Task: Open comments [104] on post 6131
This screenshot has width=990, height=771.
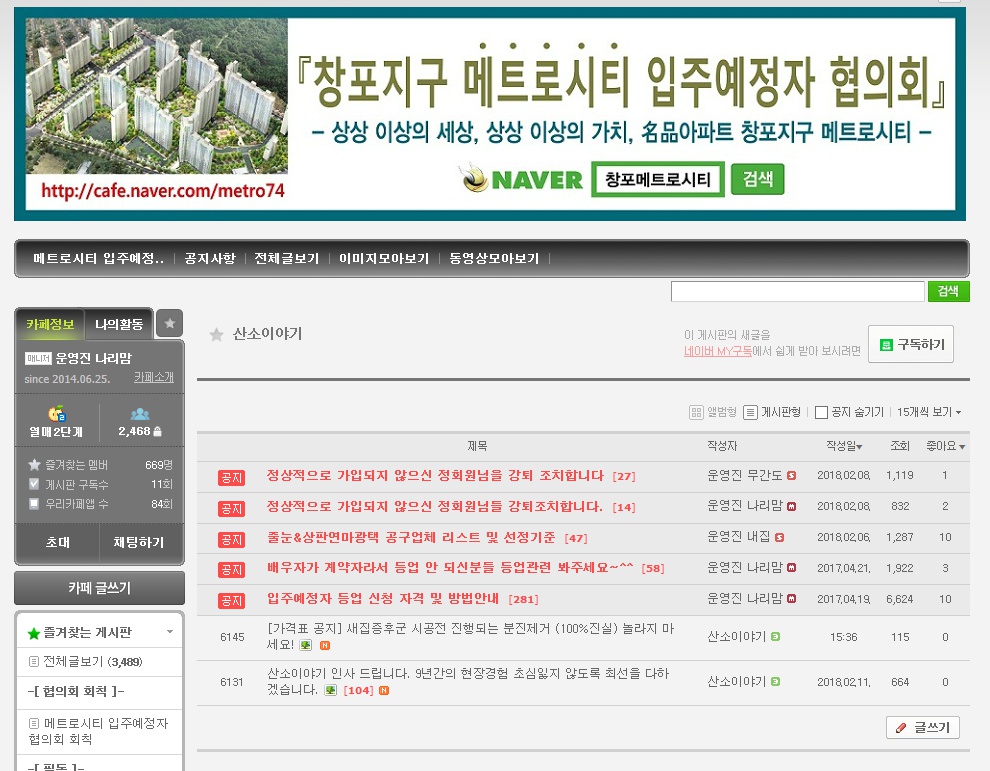Action: [x=358, y=691]
